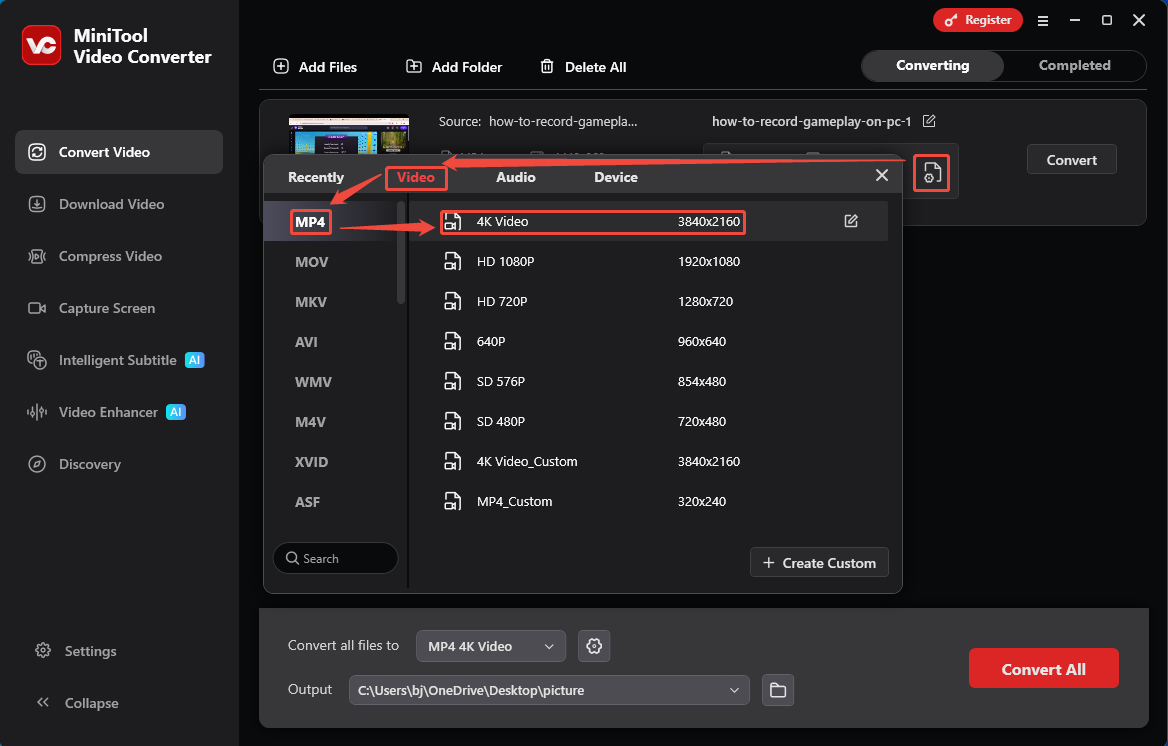Select 640P 960x640 preset

649,341
